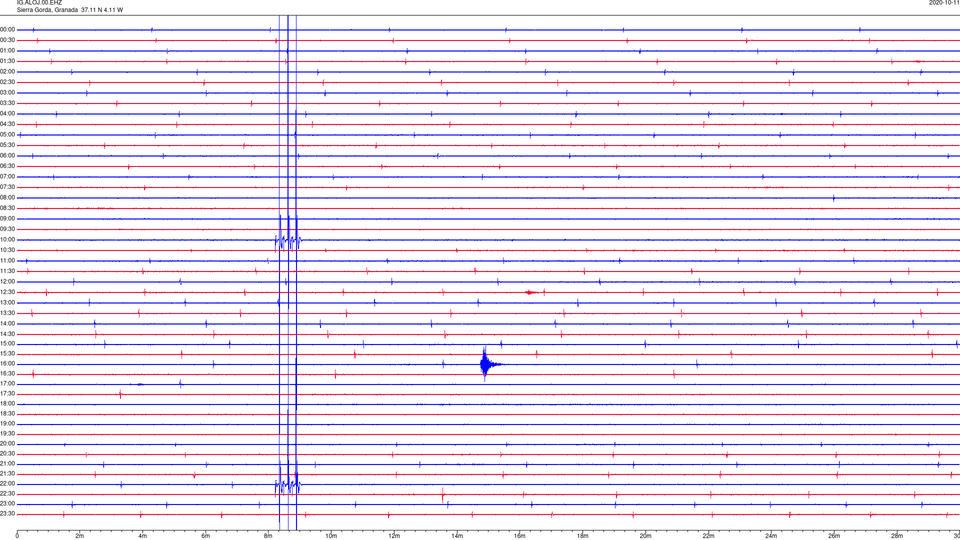
Task: Select the 19:00 trace time label
Action: coord(7,424)
